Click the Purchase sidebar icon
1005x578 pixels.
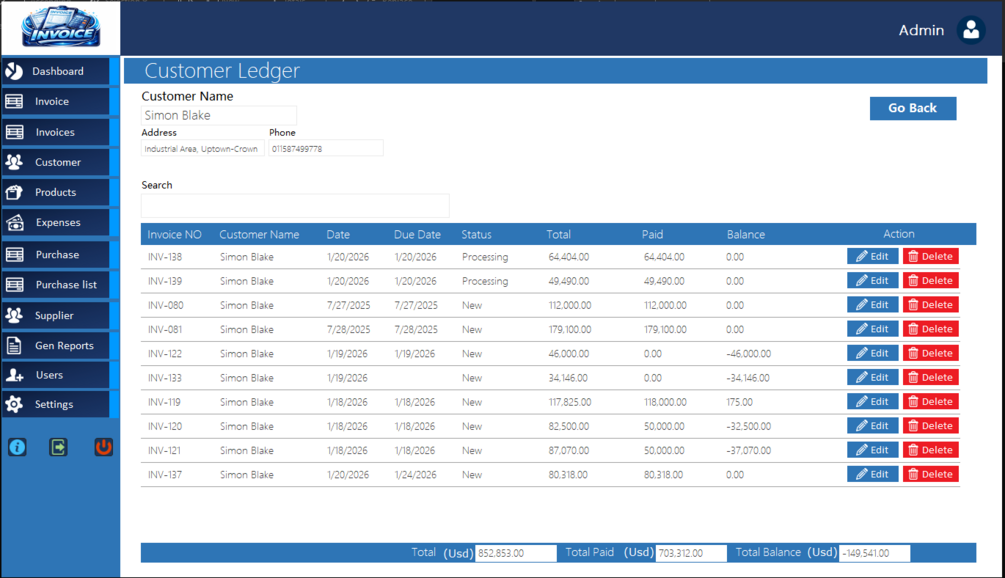click(14, 254)
